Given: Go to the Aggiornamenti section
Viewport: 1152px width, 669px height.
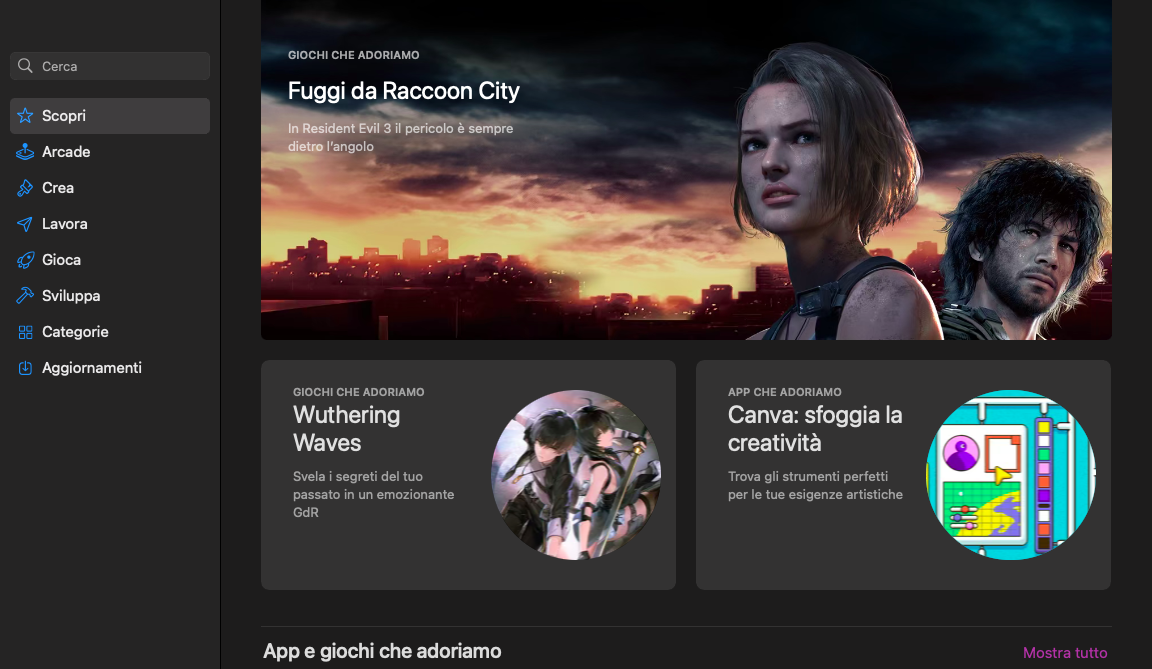Looking at the screenshot, I should coord(110,368).
